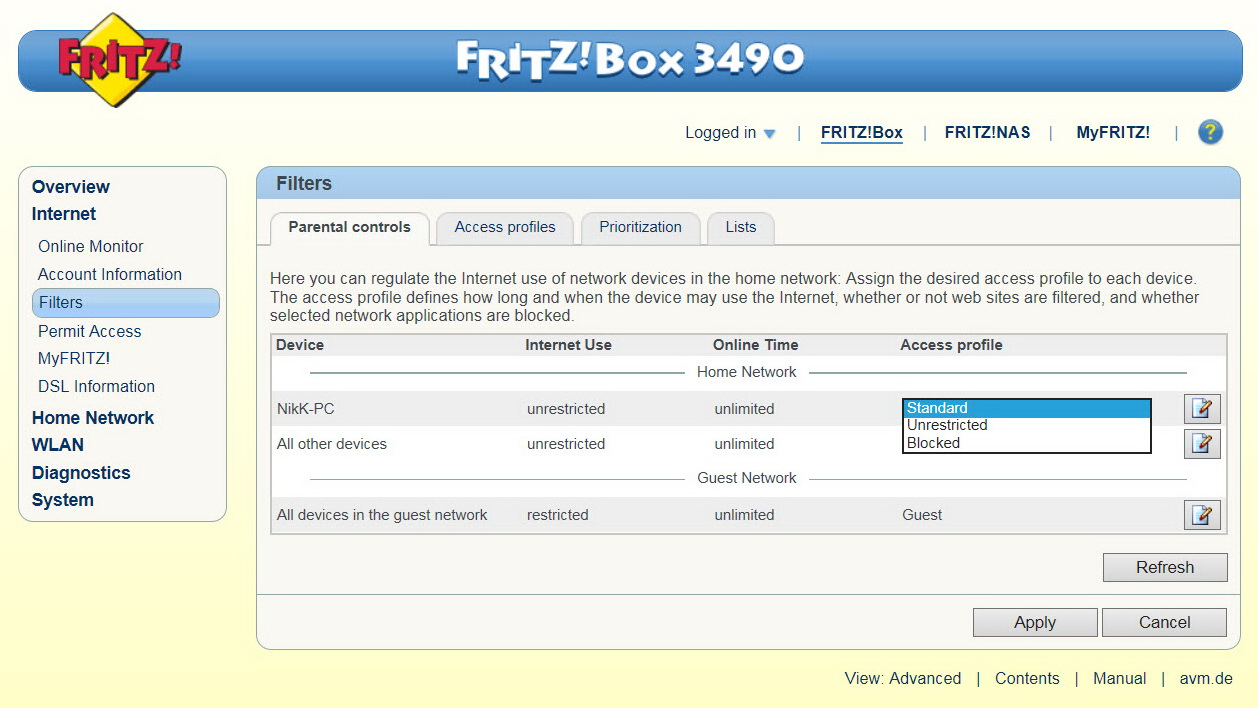This screenshot has height=708, width=1258.
Task: Open Permit Access page
Action: [90, 331]
